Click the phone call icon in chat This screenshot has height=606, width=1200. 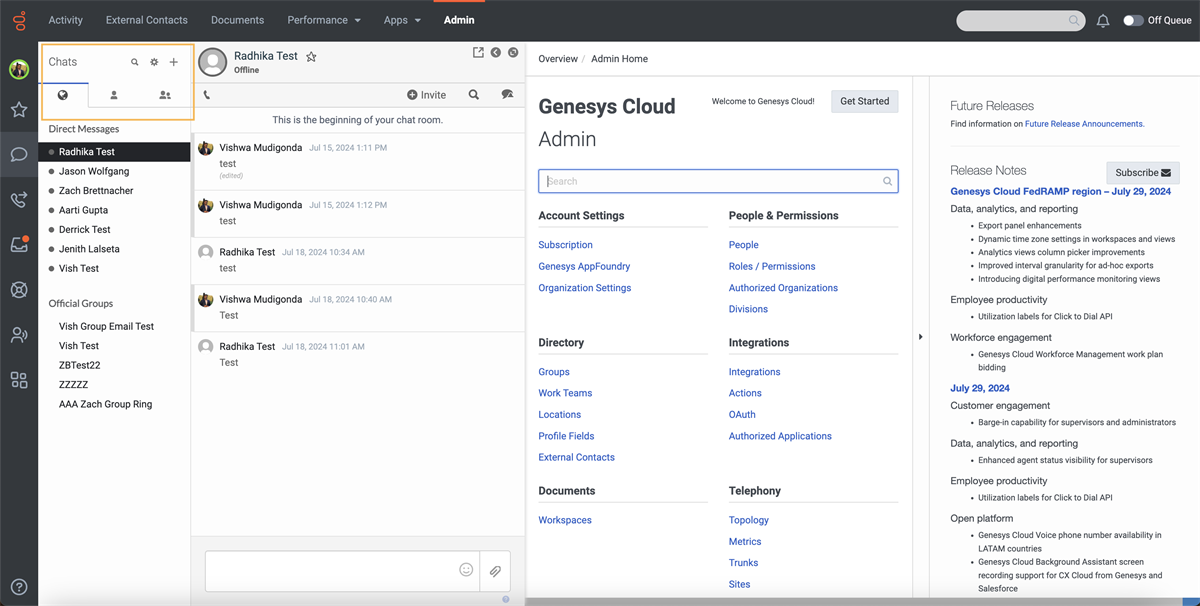[207, 95]
